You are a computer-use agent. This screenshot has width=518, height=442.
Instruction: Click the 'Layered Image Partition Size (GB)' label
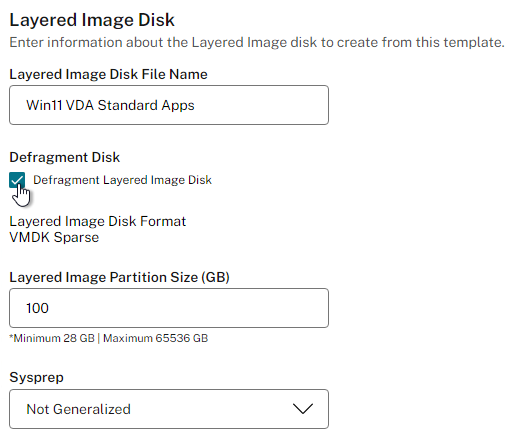pos(119,277)
